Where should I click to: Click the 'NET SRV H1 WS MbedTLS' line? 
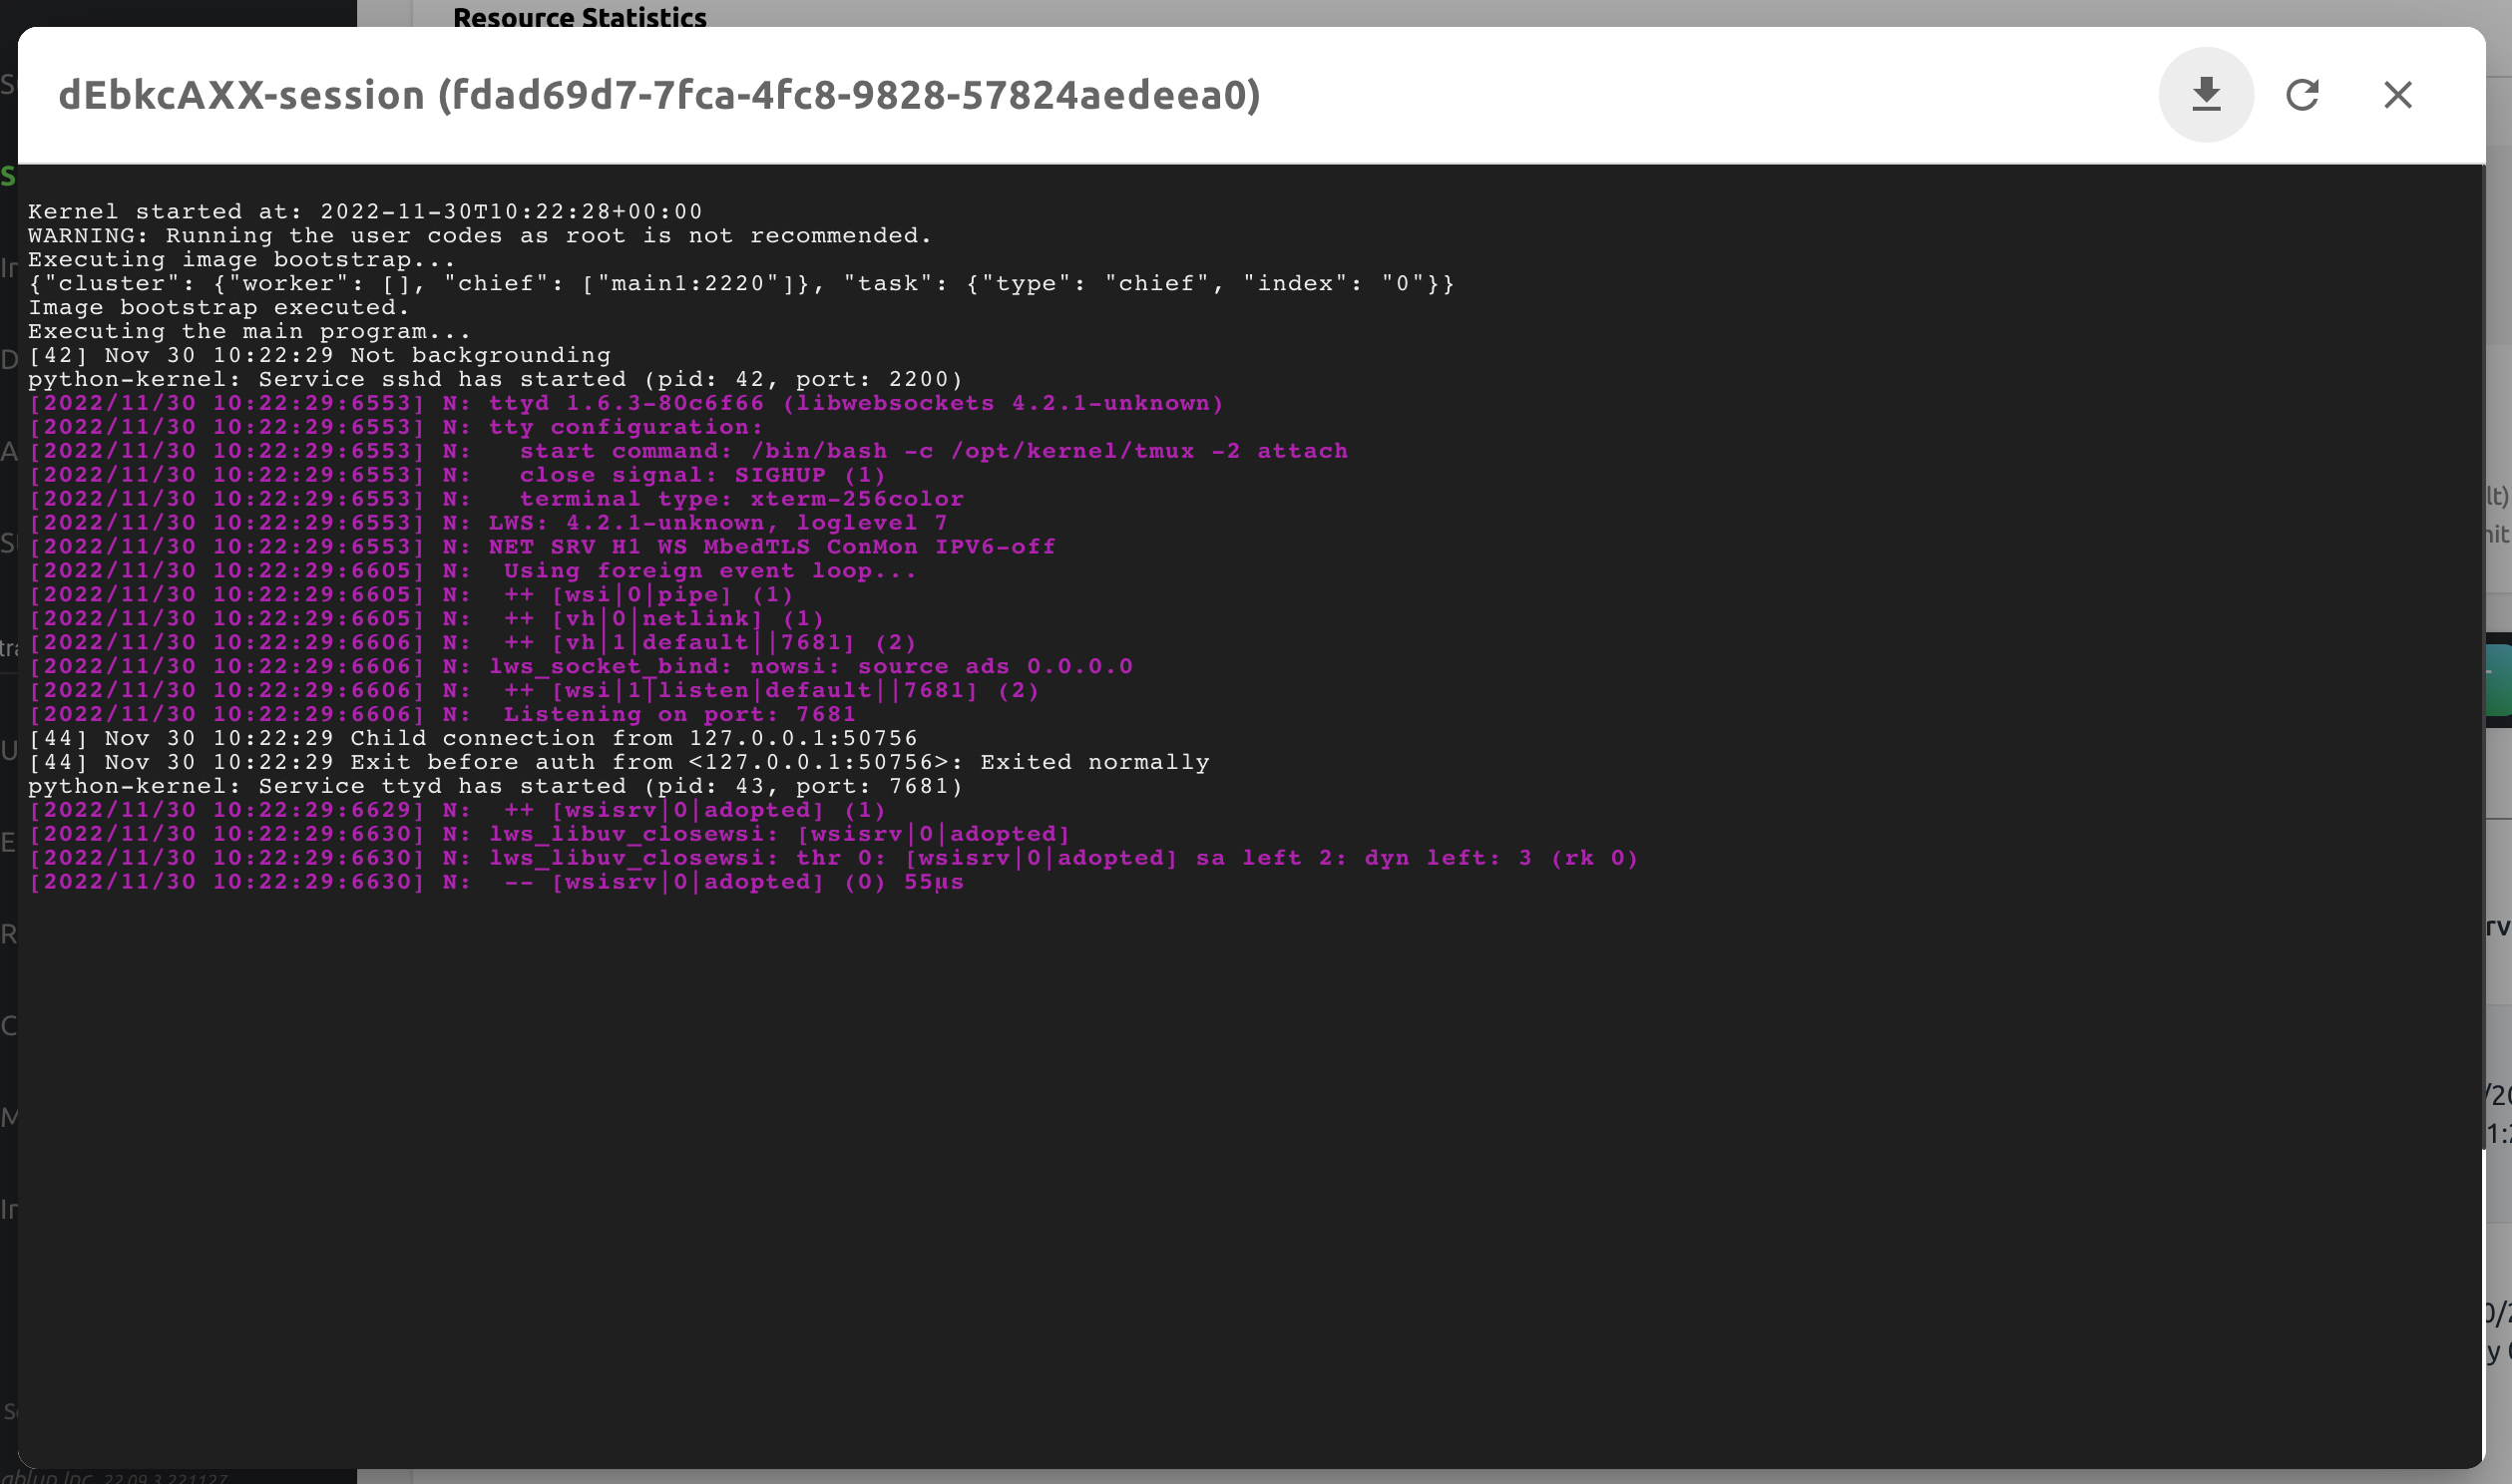pyautogui.click(x=542, y=548)
